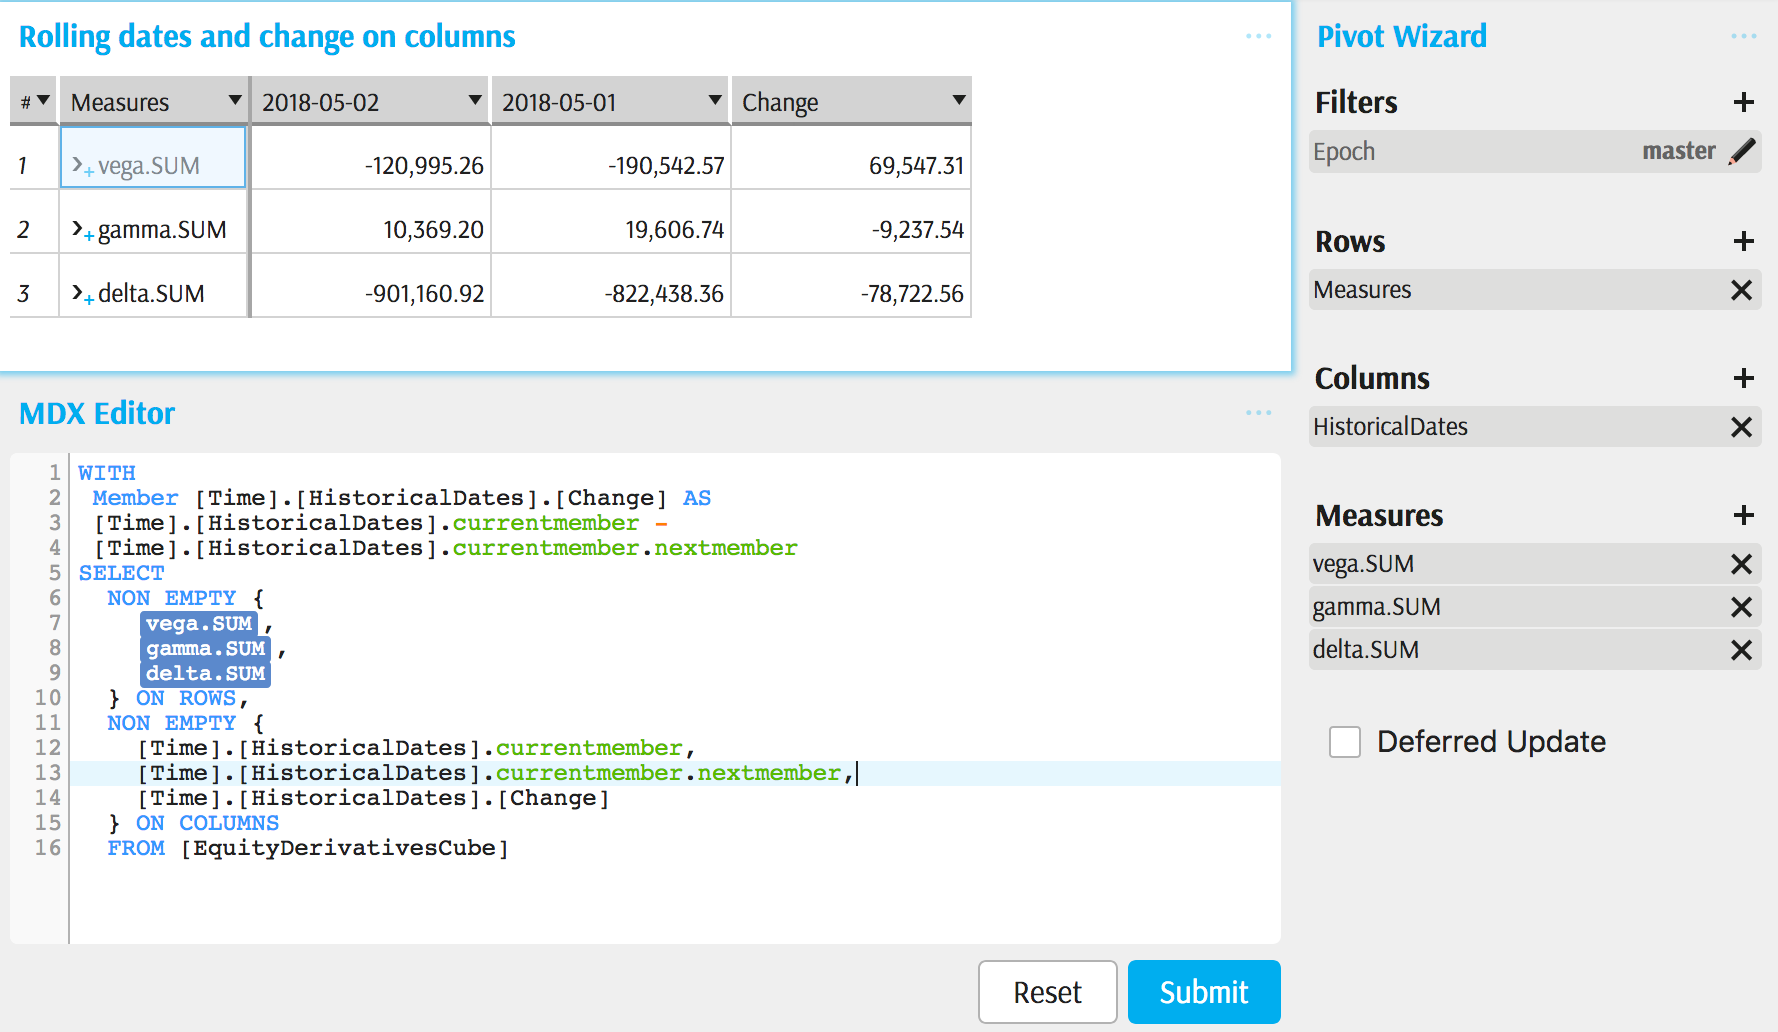Click the 'Rolling dates and change on columns' title
This screenshot has height=1032, width=1778.
[267, 37]
